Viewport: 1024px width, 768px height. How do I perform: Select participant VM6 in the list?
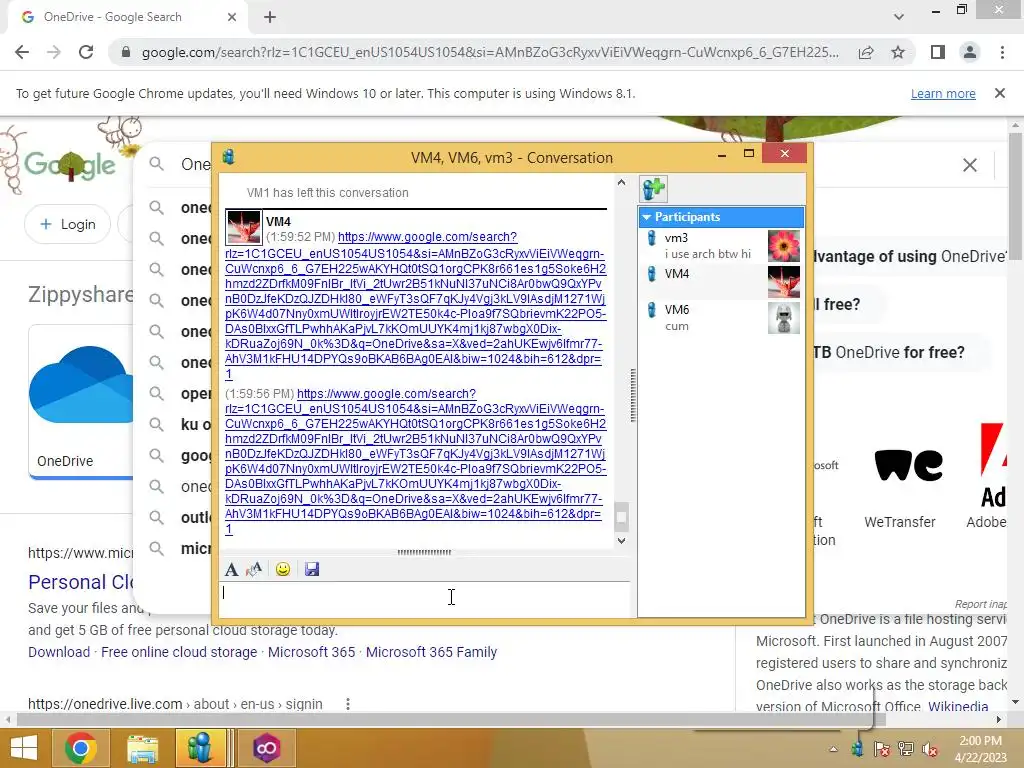721,317
